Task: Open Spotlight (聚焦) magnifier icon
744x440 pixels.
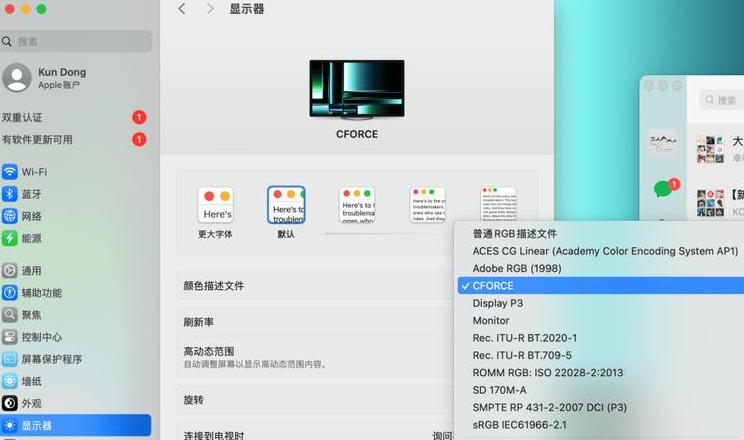Action: [x=10, y=315]
